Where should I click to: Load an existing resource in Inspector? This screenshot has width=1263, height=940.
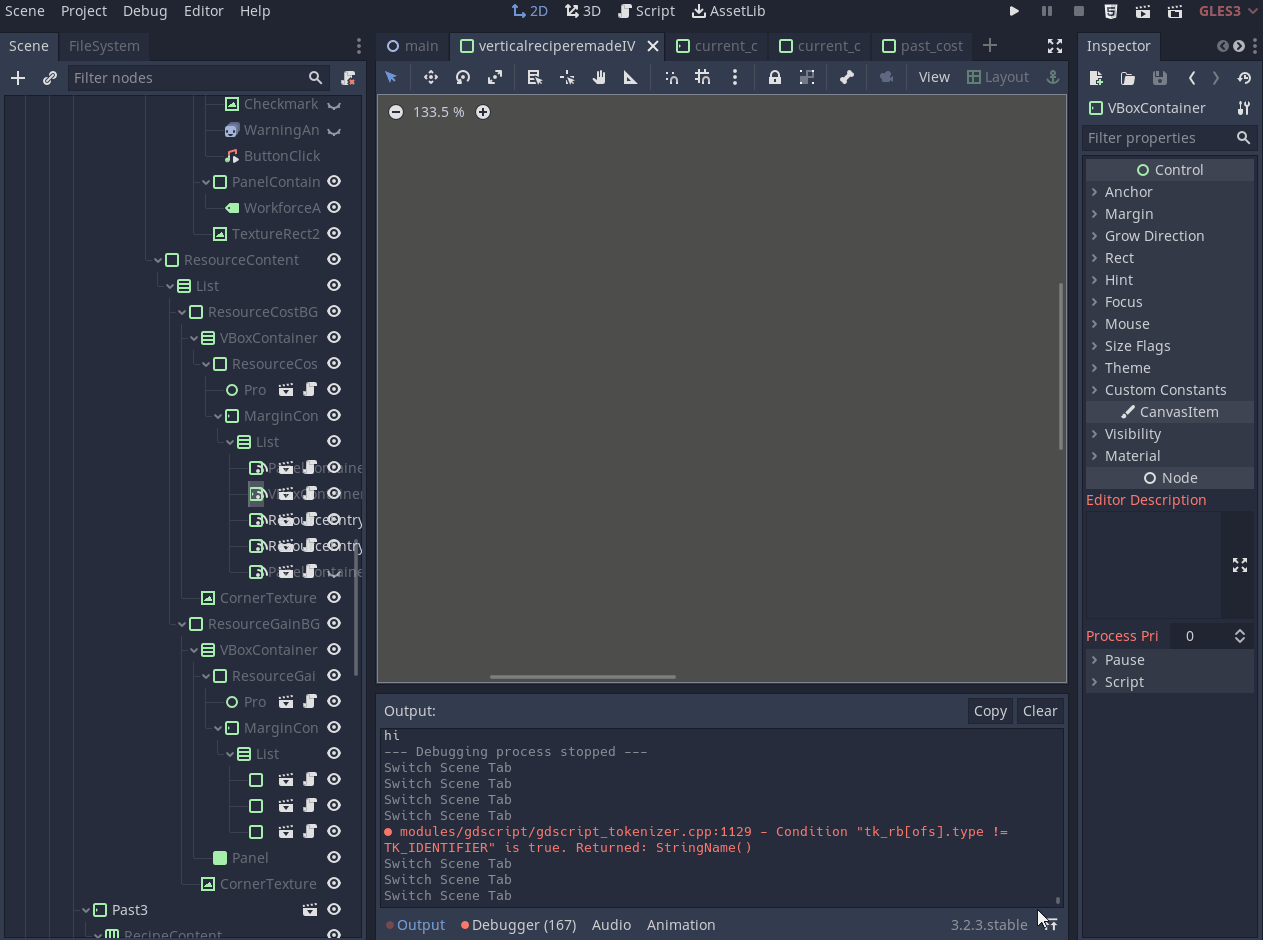pyautogui.click(x=1128, y=78)
